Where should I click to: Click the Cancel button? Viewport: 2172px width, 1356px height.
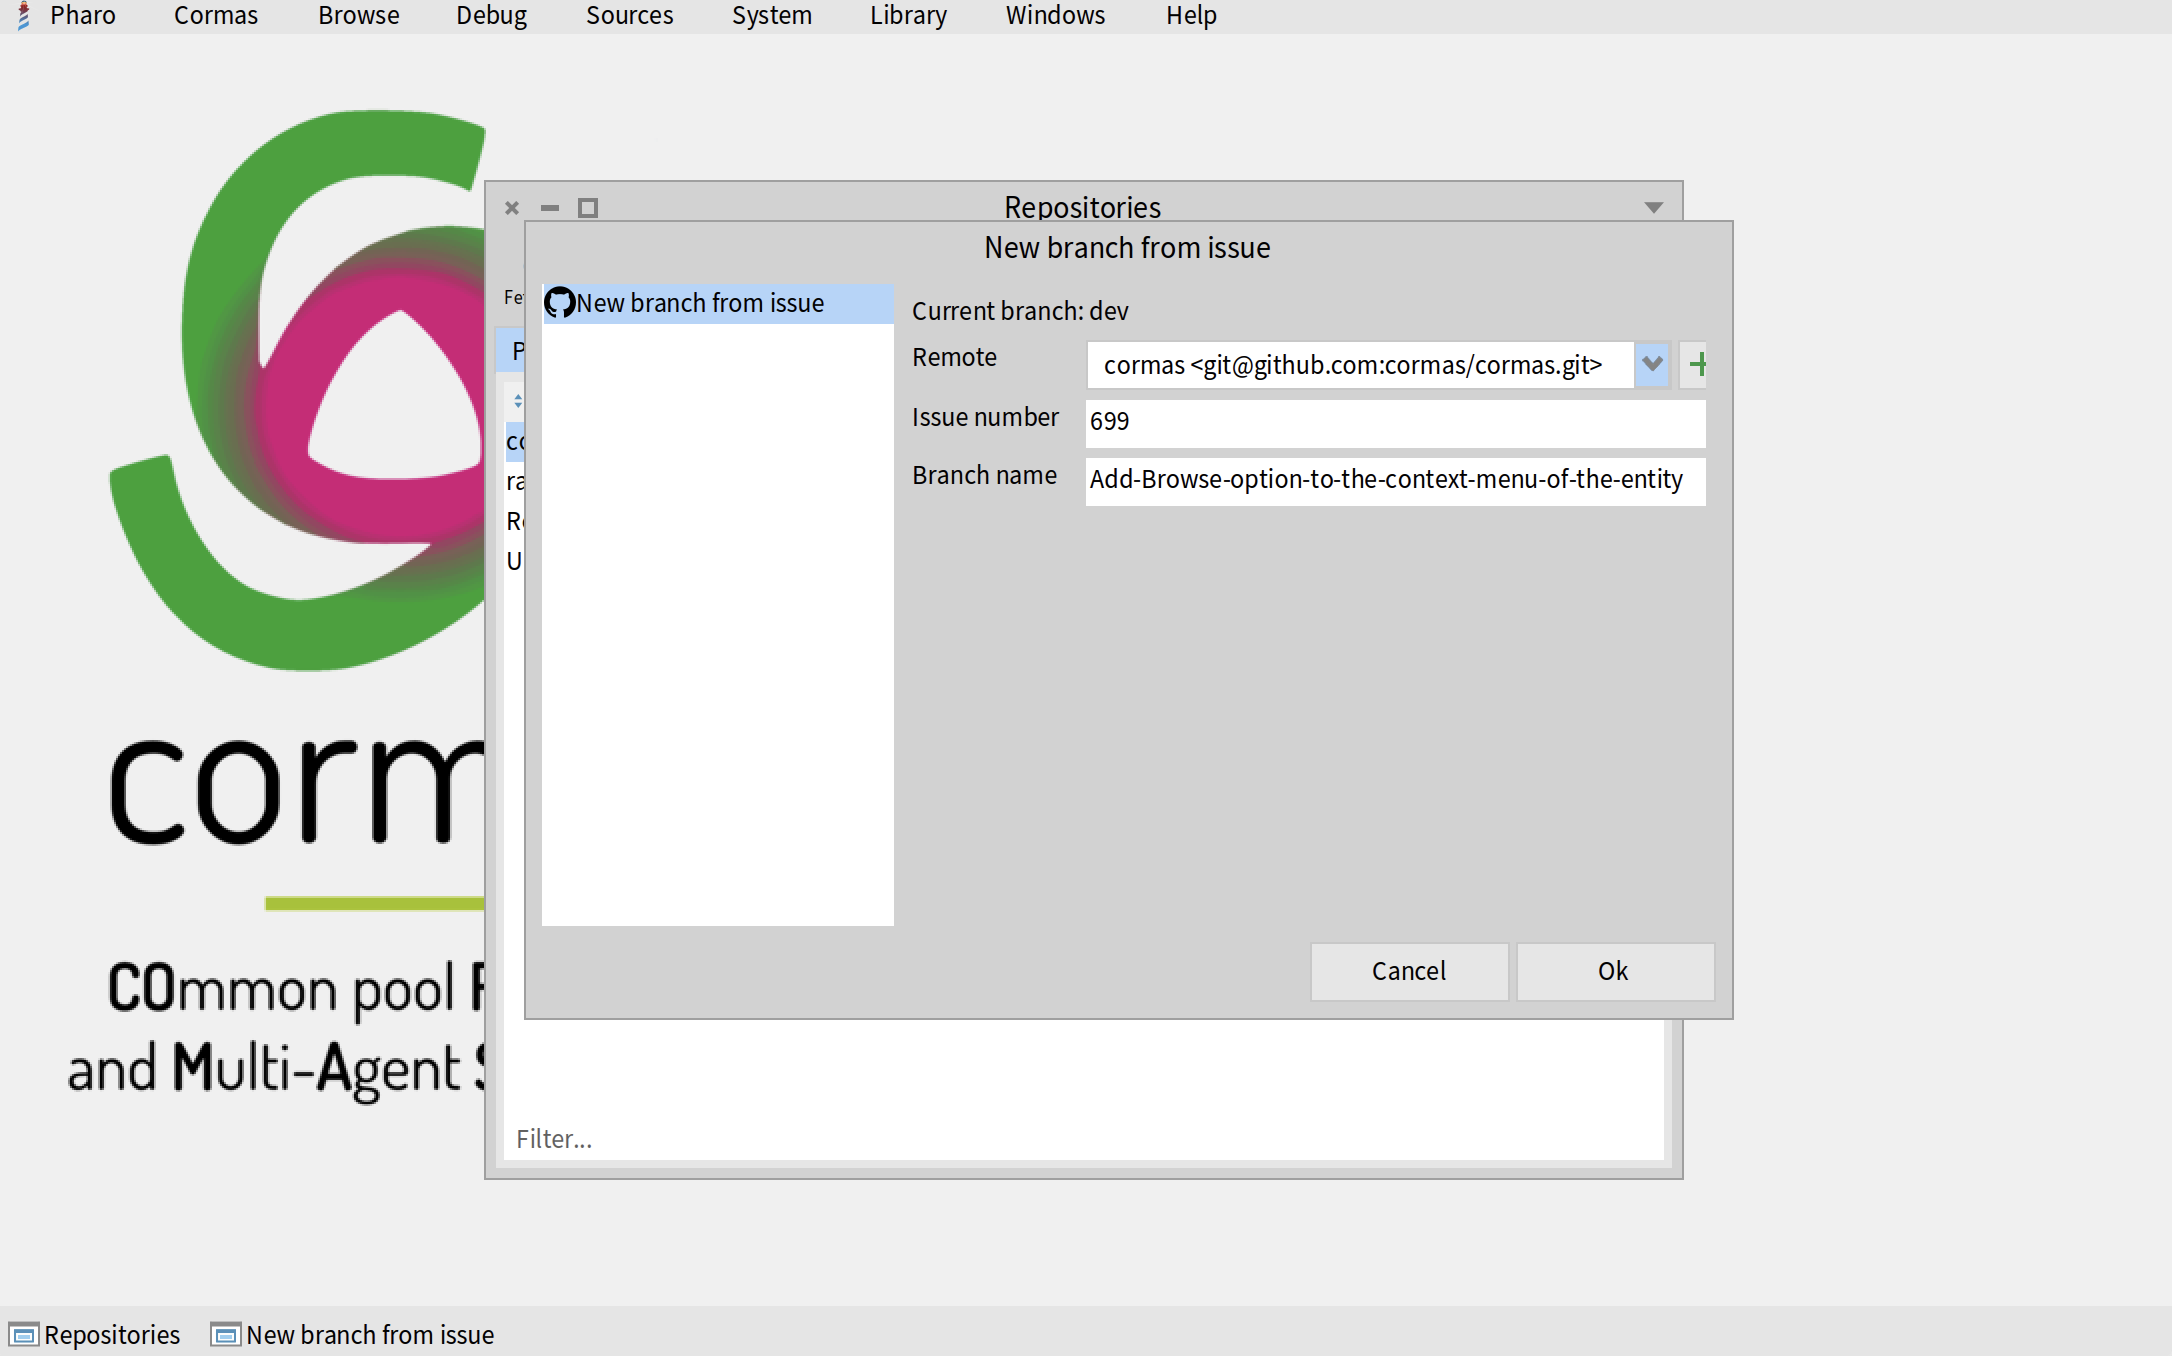[x=1408, y=971]
